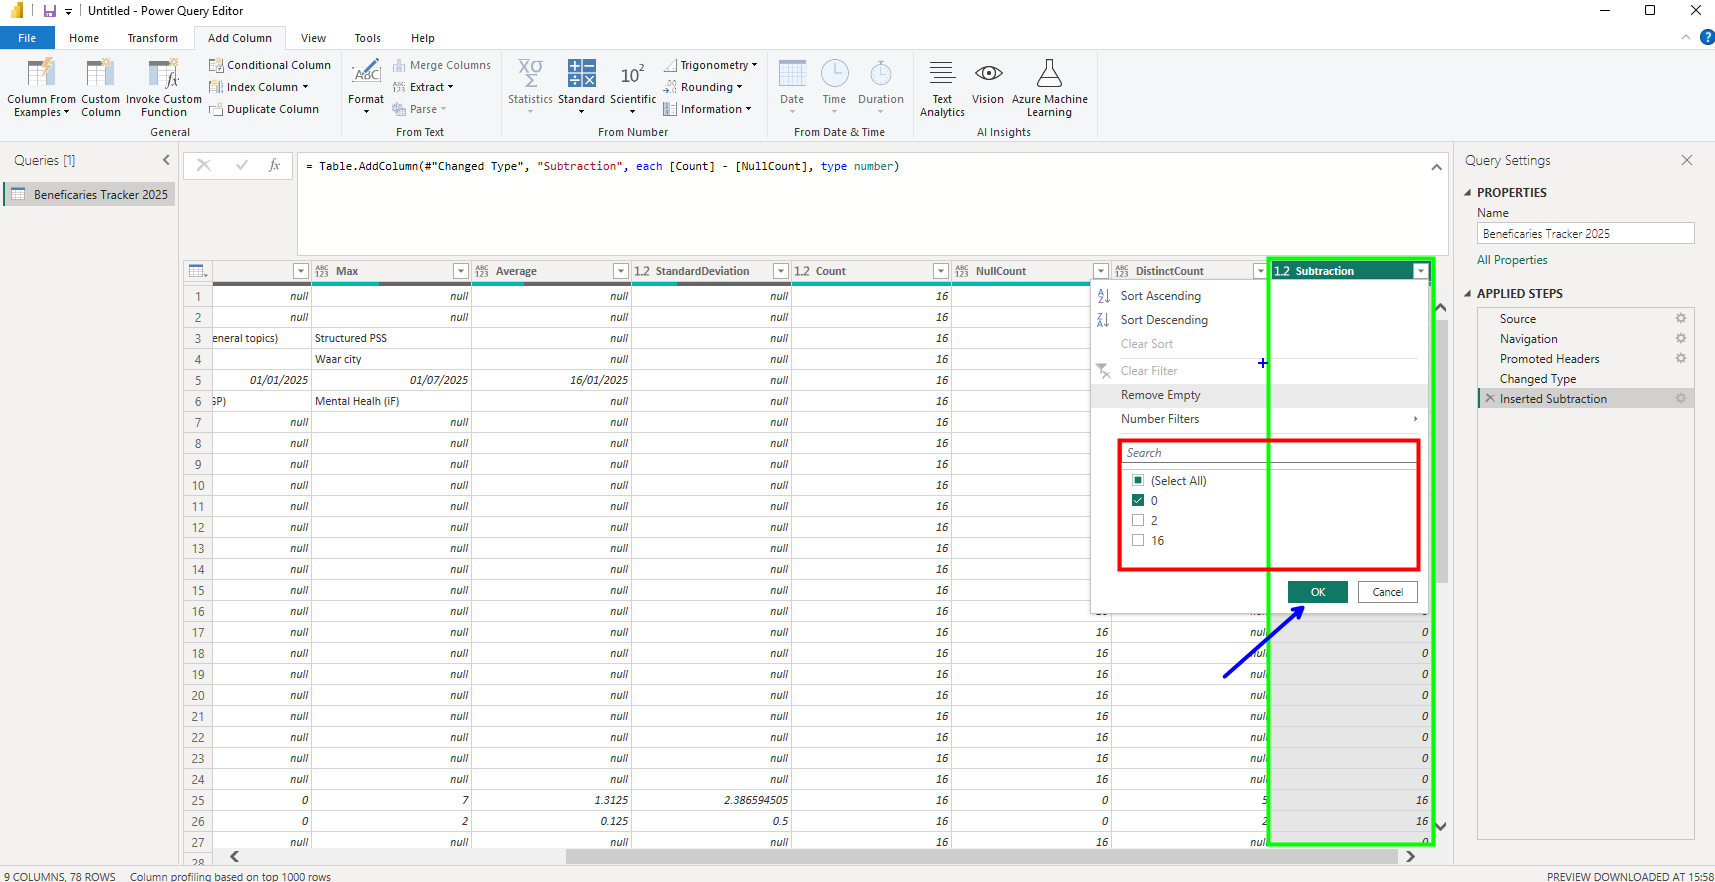1715x882 pixels.
Task: Open Column From Examples tool
Action: [41, 75]
